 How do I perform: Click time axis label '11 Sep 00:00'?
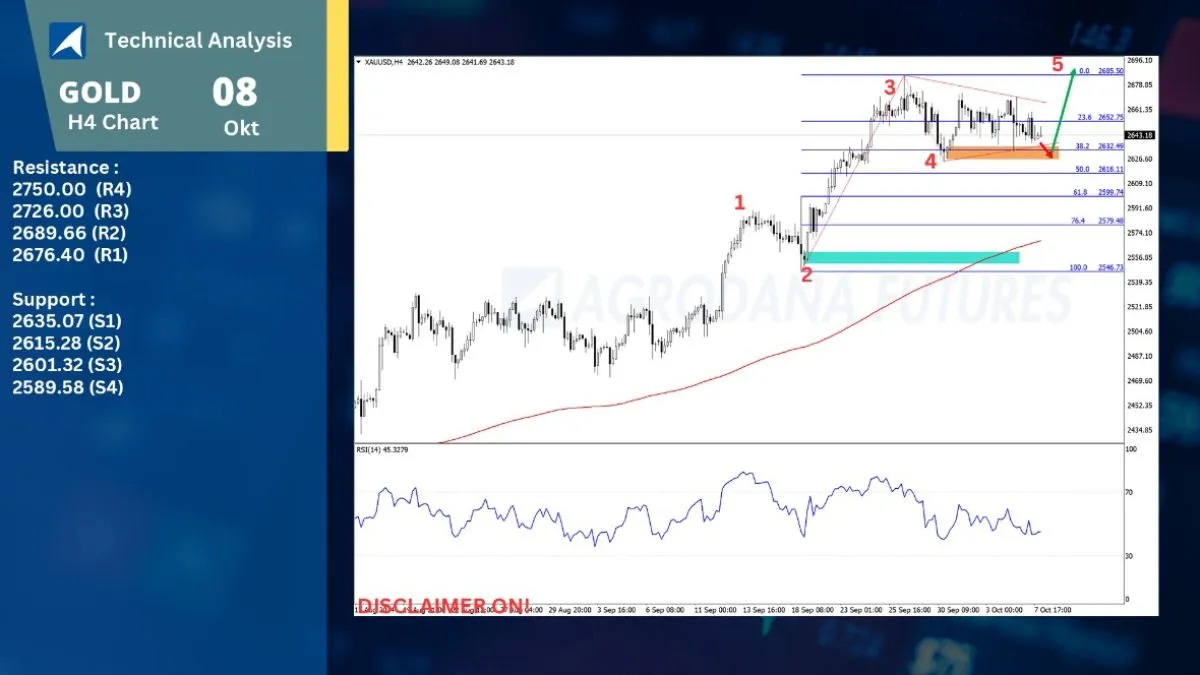(714, 608)
